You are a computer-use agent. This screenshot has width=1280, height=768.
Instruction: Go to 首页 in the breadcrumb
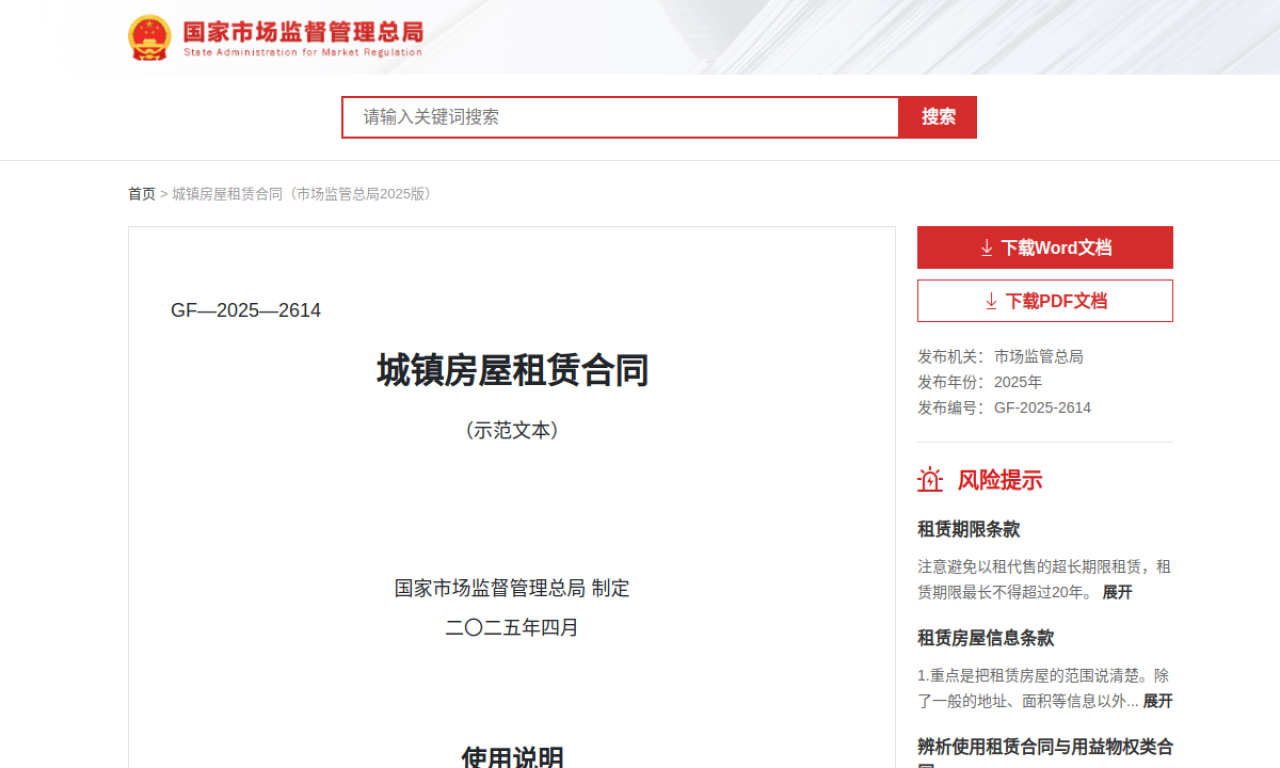click(141, 194)
